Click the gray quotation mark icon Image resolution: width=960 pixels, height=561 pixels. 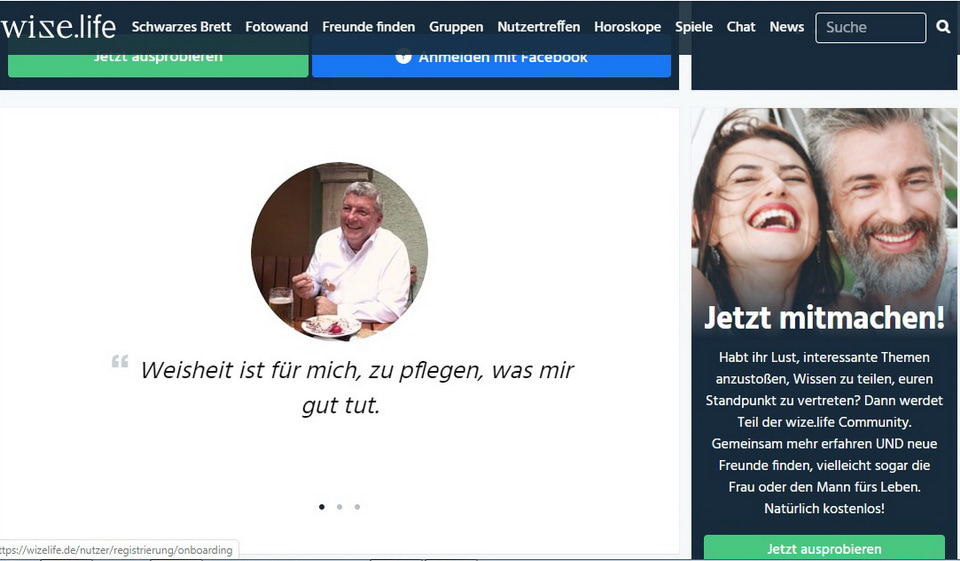point(120,362)
